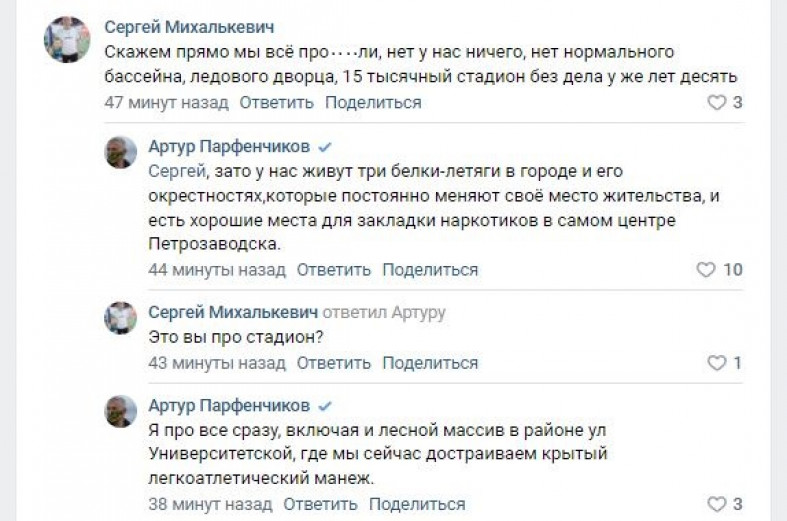The width and height of the screenshot is (787, 521).
Task: Open Сергей Михалькевич's small avatar on reply
Action: (120, 318)
